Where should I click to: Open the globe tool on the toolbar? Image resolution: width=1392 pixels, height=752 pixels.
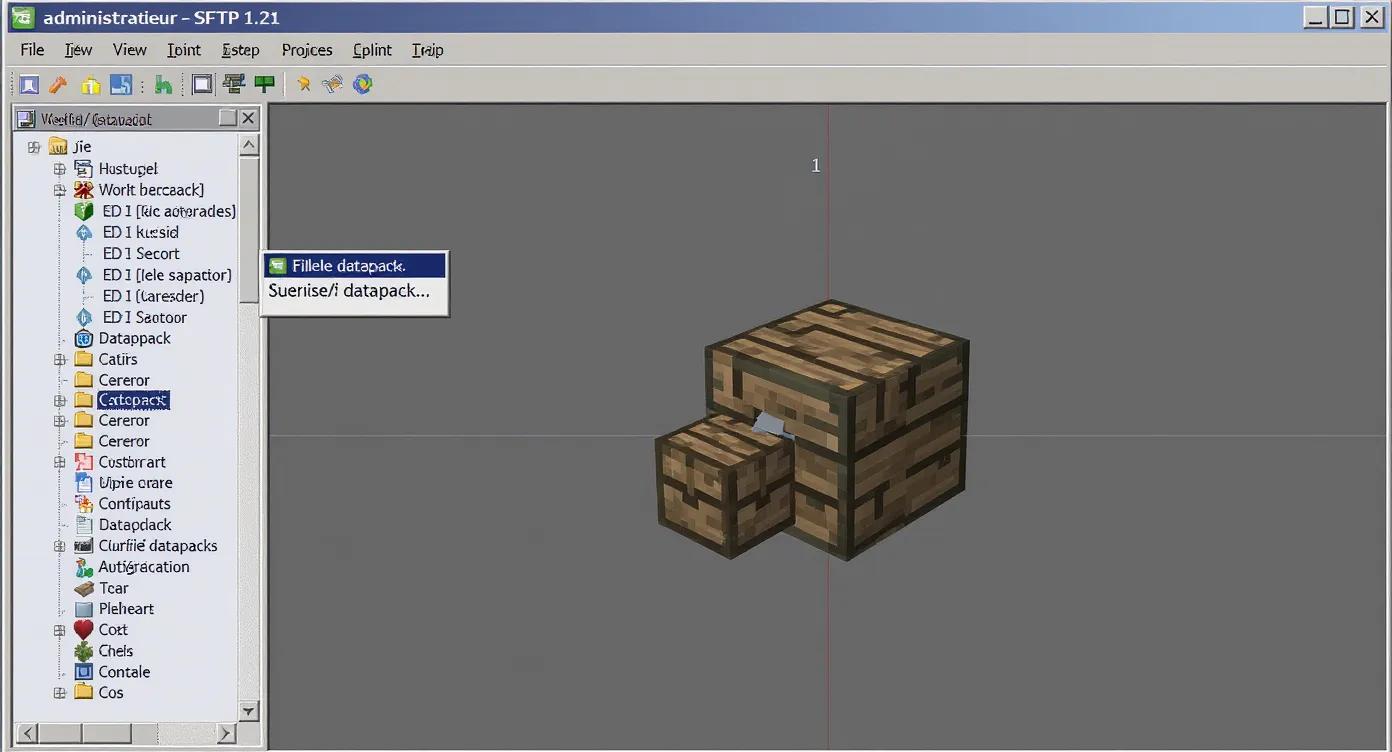click(362, 84)
